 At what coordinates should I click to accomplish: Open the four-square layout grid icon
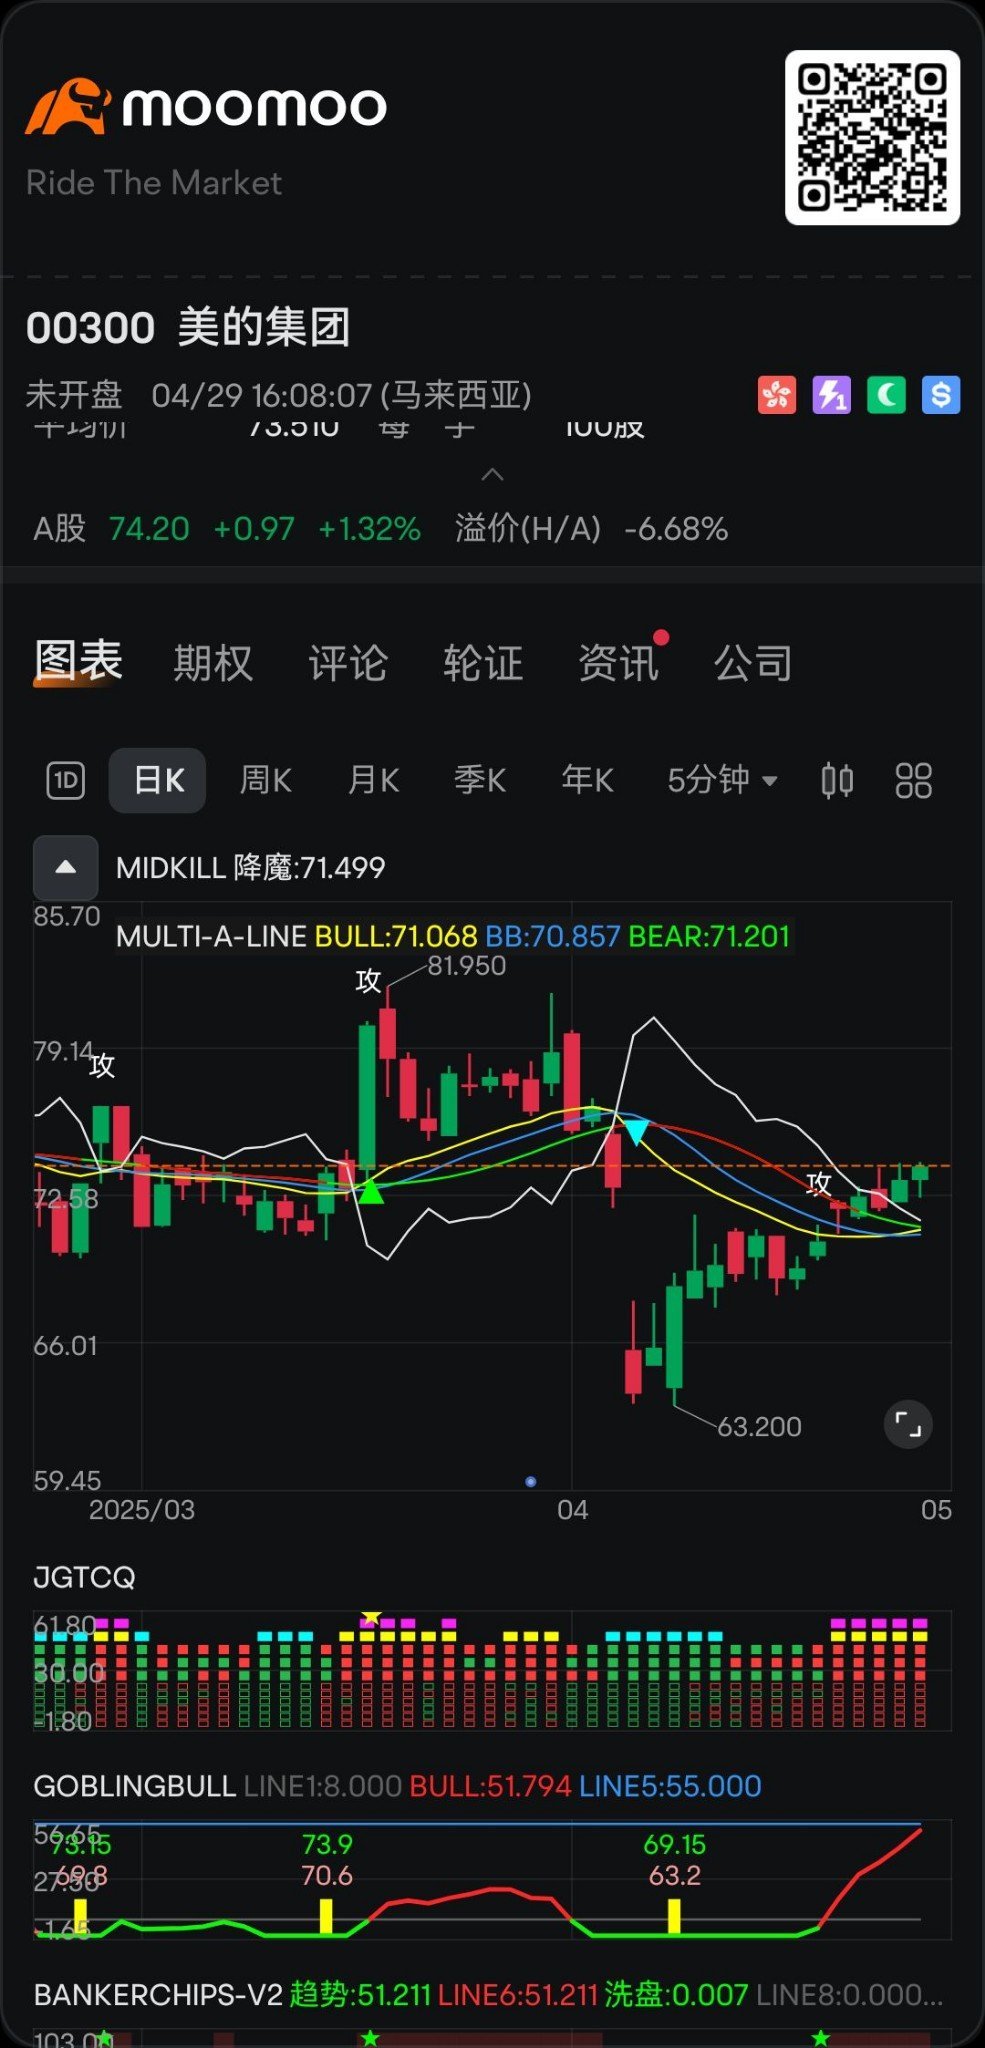913,780
